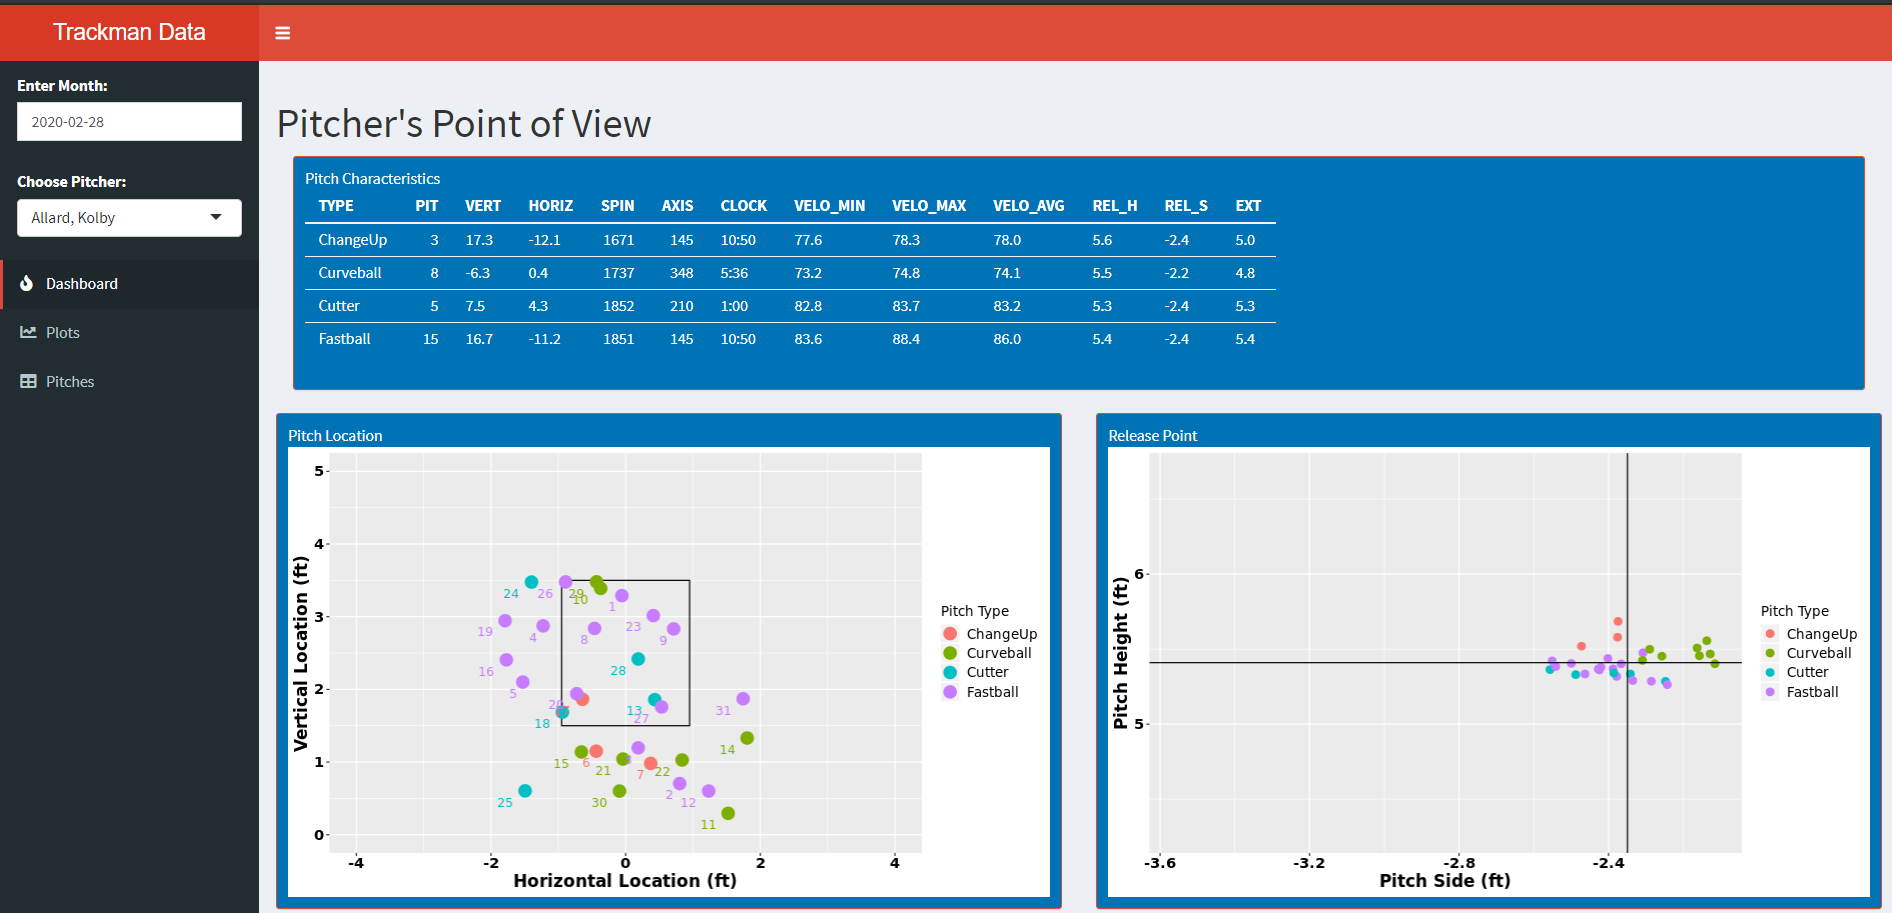The width and height of the screenshot is (1892, 913).
Task: Click the Curveball row in characteristics table
Action: (790, 273)
